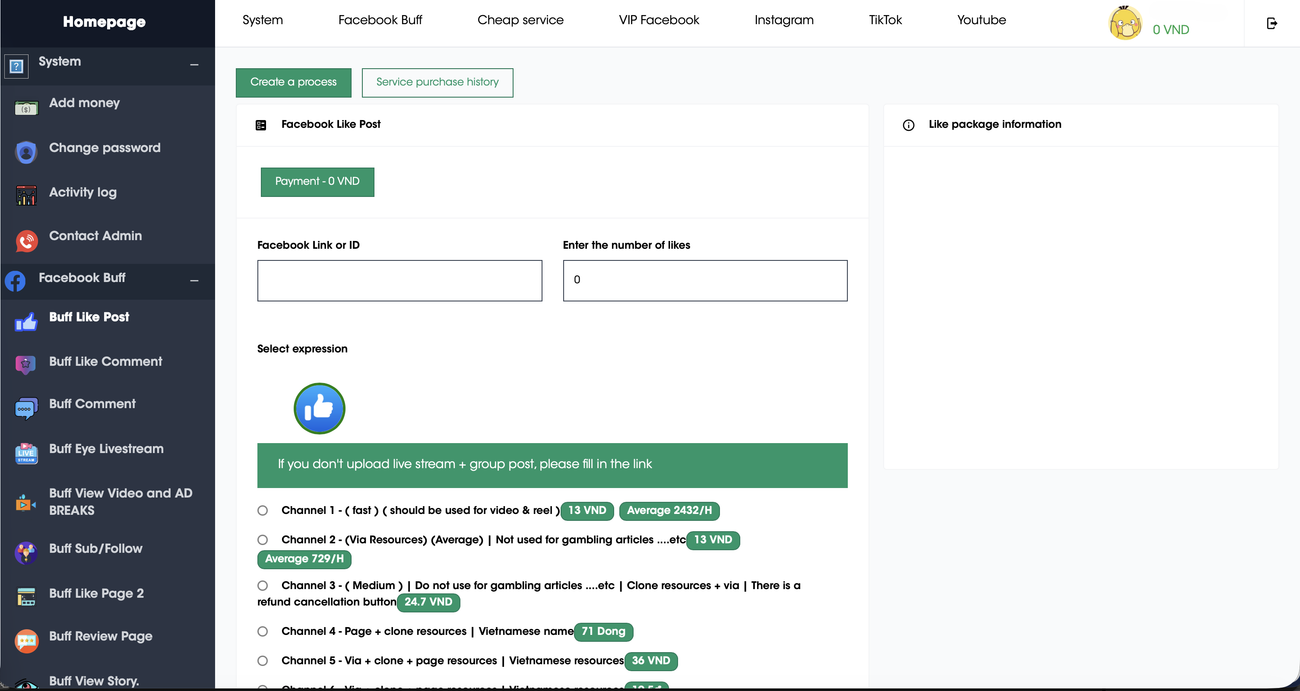This screenshot has height=691, width=1300.
Task: Open the TikTok top menu
Action: (886, 20)
